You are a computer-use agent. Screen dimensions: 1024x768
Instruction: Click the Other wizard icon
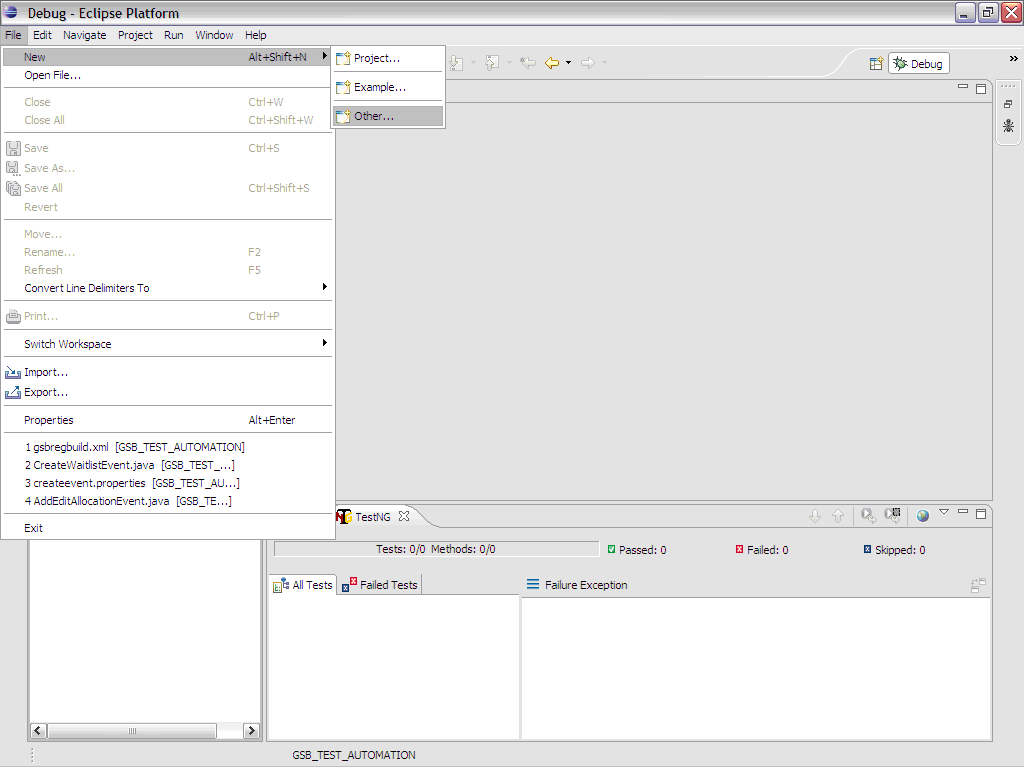click(343, 117)
